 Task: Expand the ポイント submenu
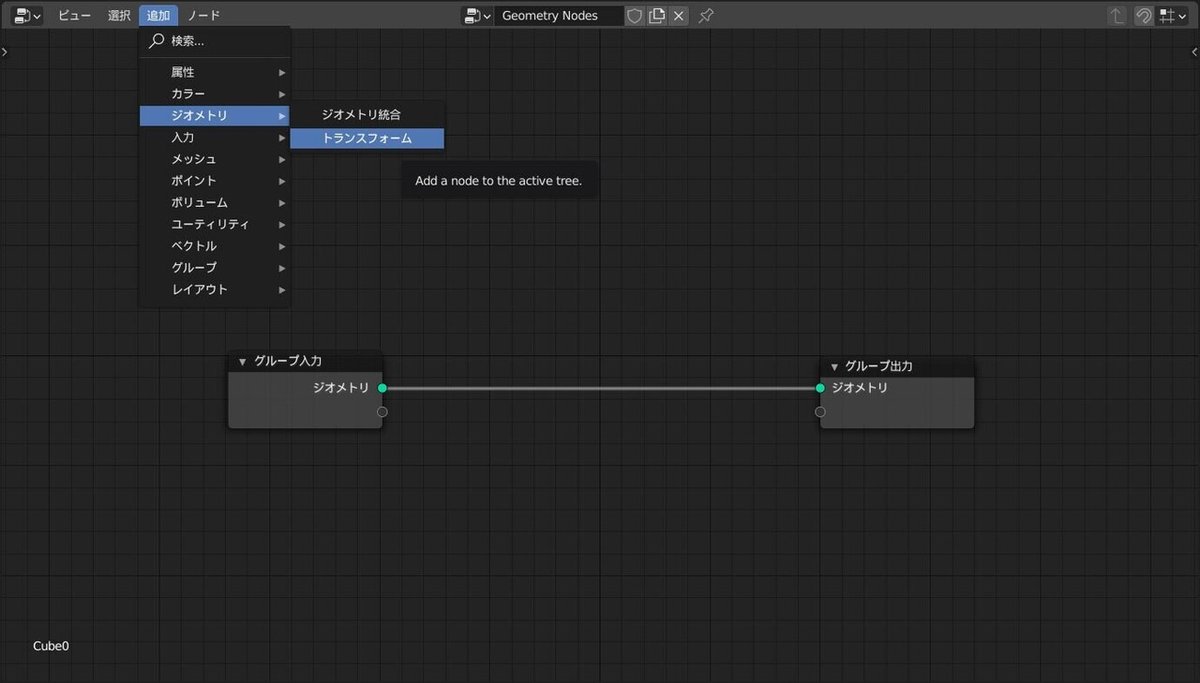(215, 181)
